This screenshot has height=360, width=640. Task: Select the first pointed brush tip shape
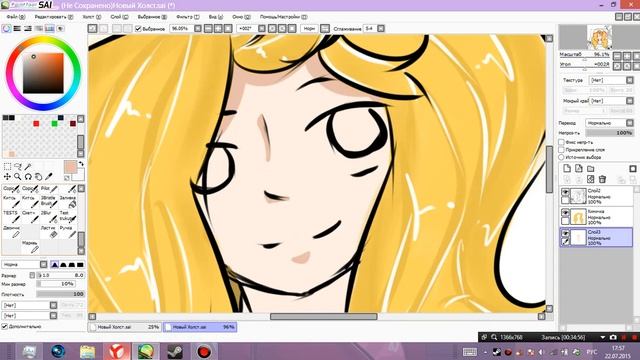pyautogui.click(x=55, y=264)
